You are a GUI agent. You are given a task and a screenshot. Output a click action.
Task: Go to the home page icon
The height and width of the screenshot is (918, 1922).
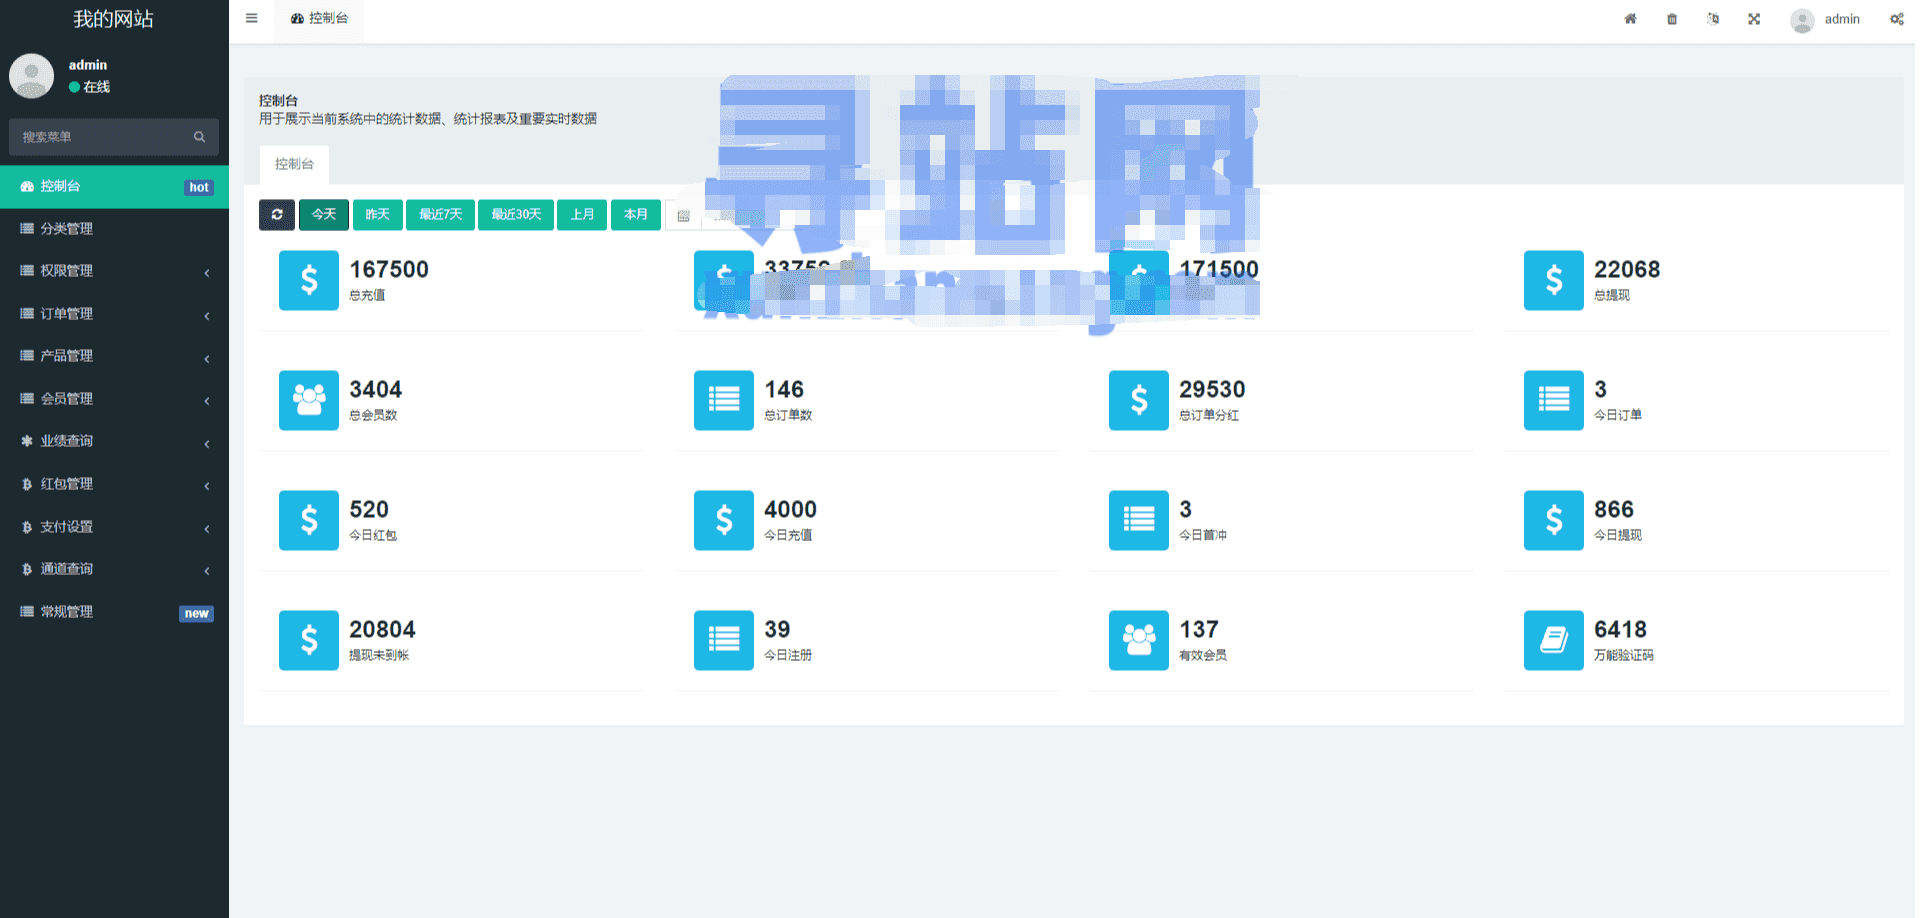pos(1630,19)
